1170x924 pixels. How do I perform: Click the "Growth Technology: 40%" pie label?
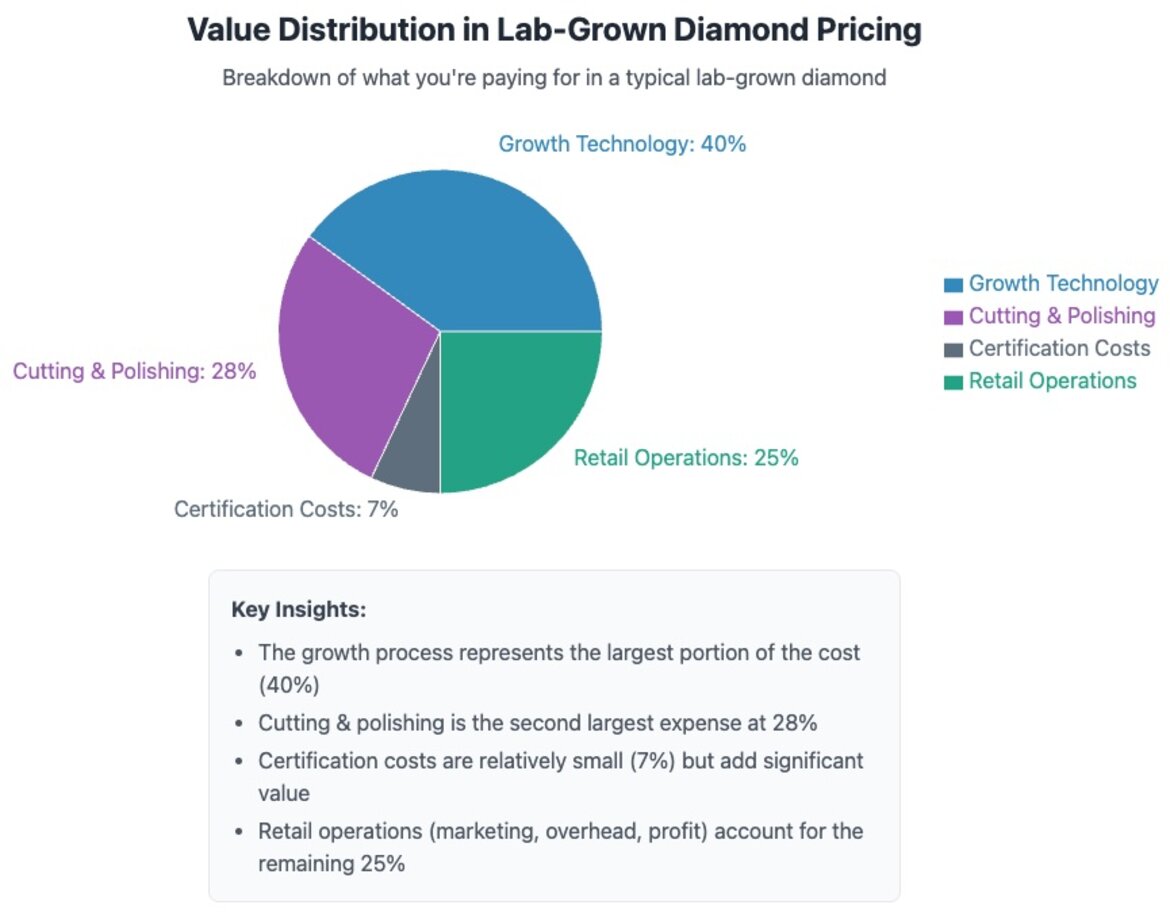[622, 144]
